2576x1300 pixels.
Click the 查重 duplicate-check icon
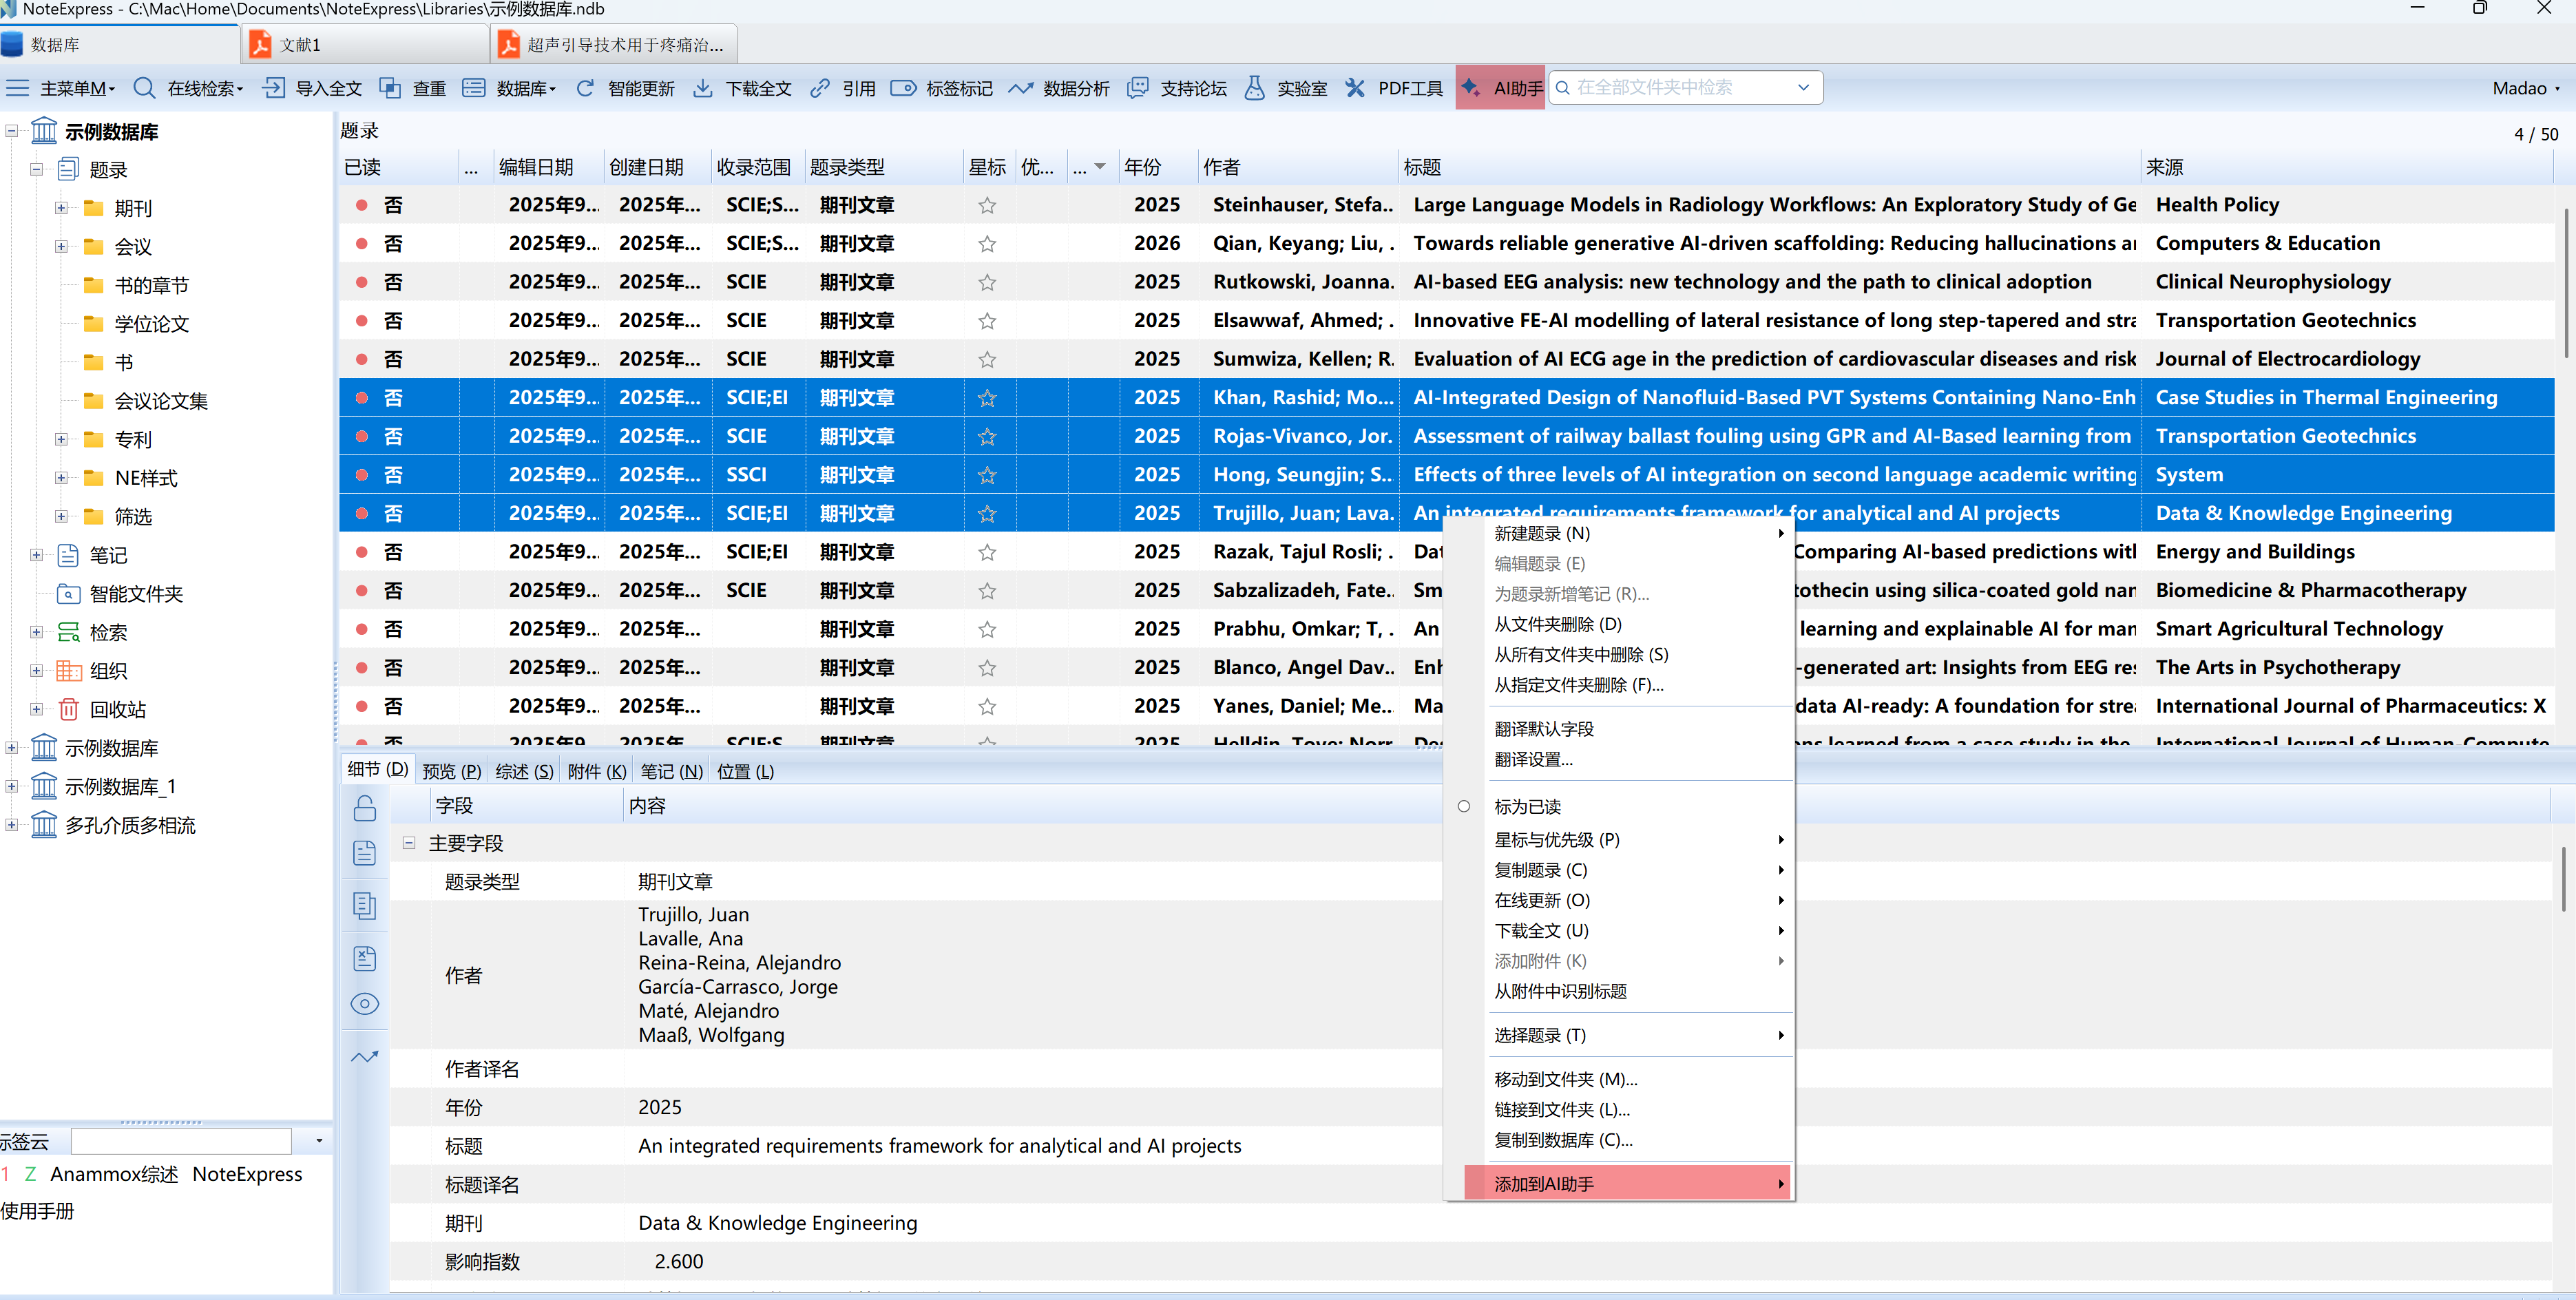390,88
